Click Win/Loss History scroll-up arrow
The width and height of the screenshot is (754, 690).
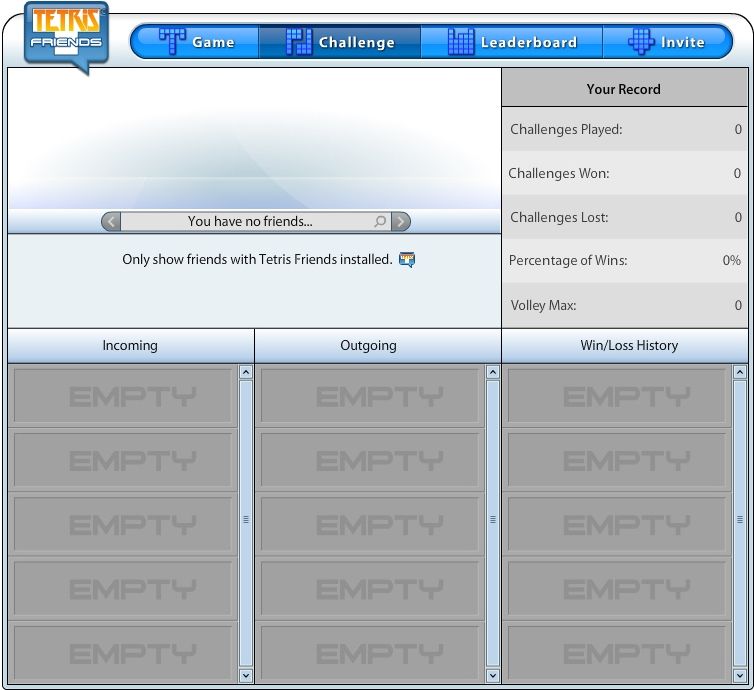[740, 372]
